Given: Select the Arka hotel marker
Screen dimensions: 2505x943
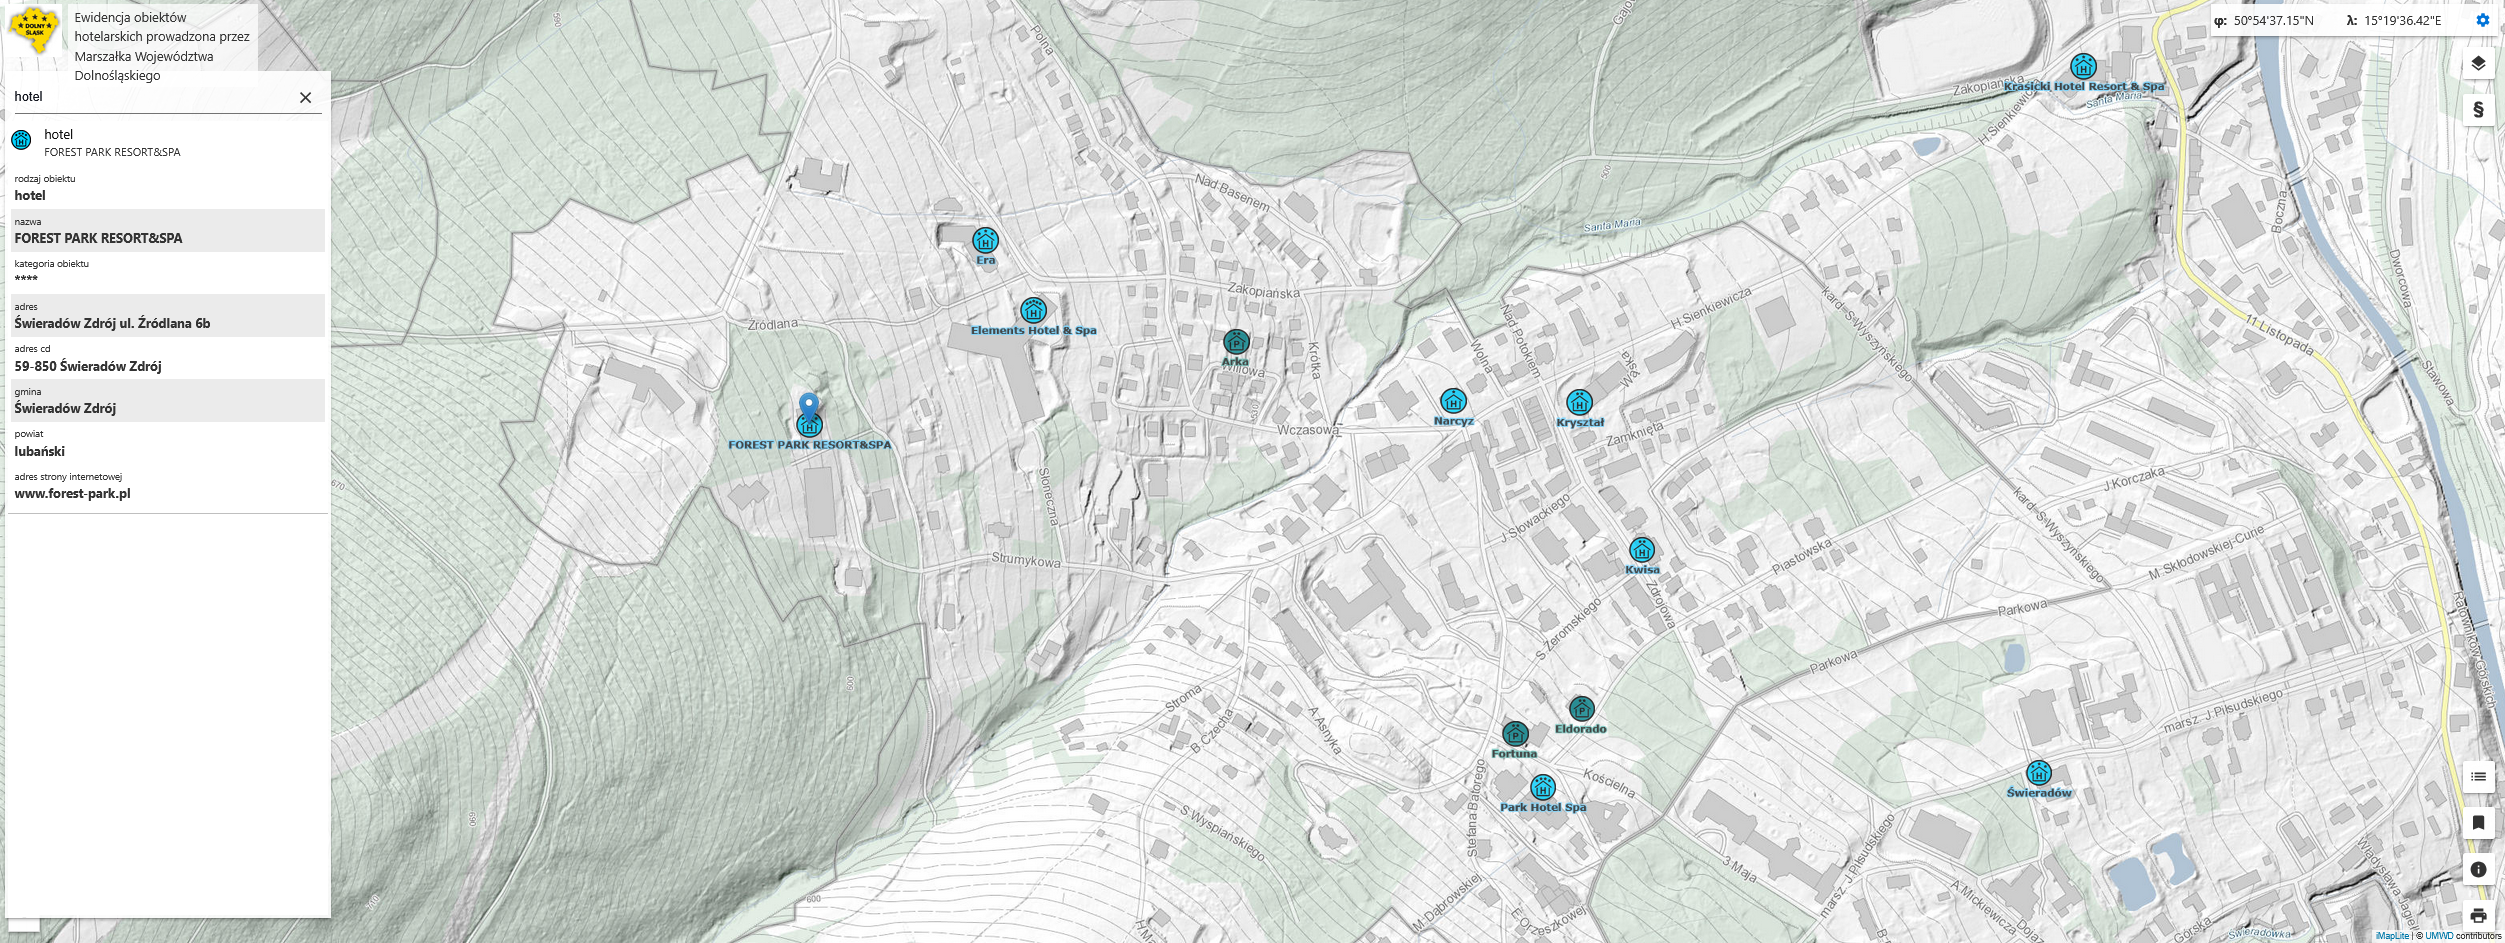Looking at the screenshot, I should 1236,342.
